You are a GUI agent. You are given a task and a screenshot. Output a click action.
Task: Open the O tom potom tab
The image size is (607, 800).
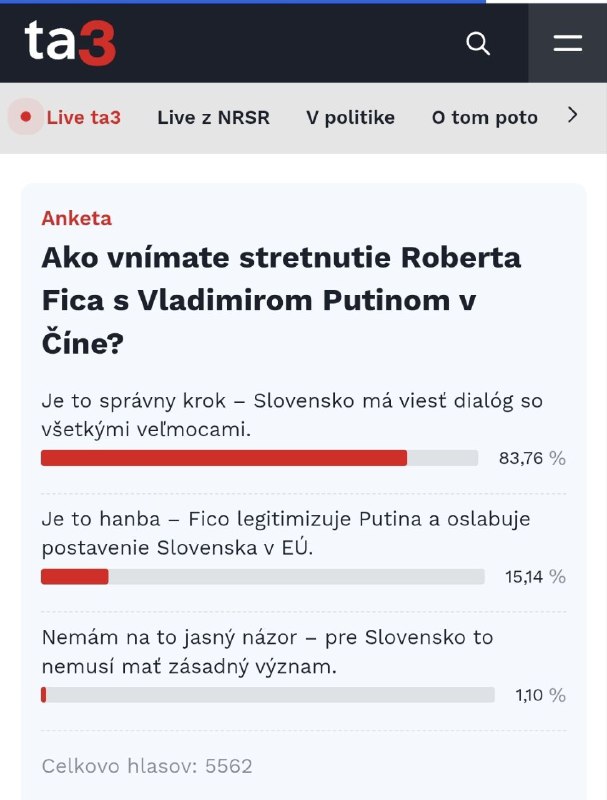click(484, 117)
